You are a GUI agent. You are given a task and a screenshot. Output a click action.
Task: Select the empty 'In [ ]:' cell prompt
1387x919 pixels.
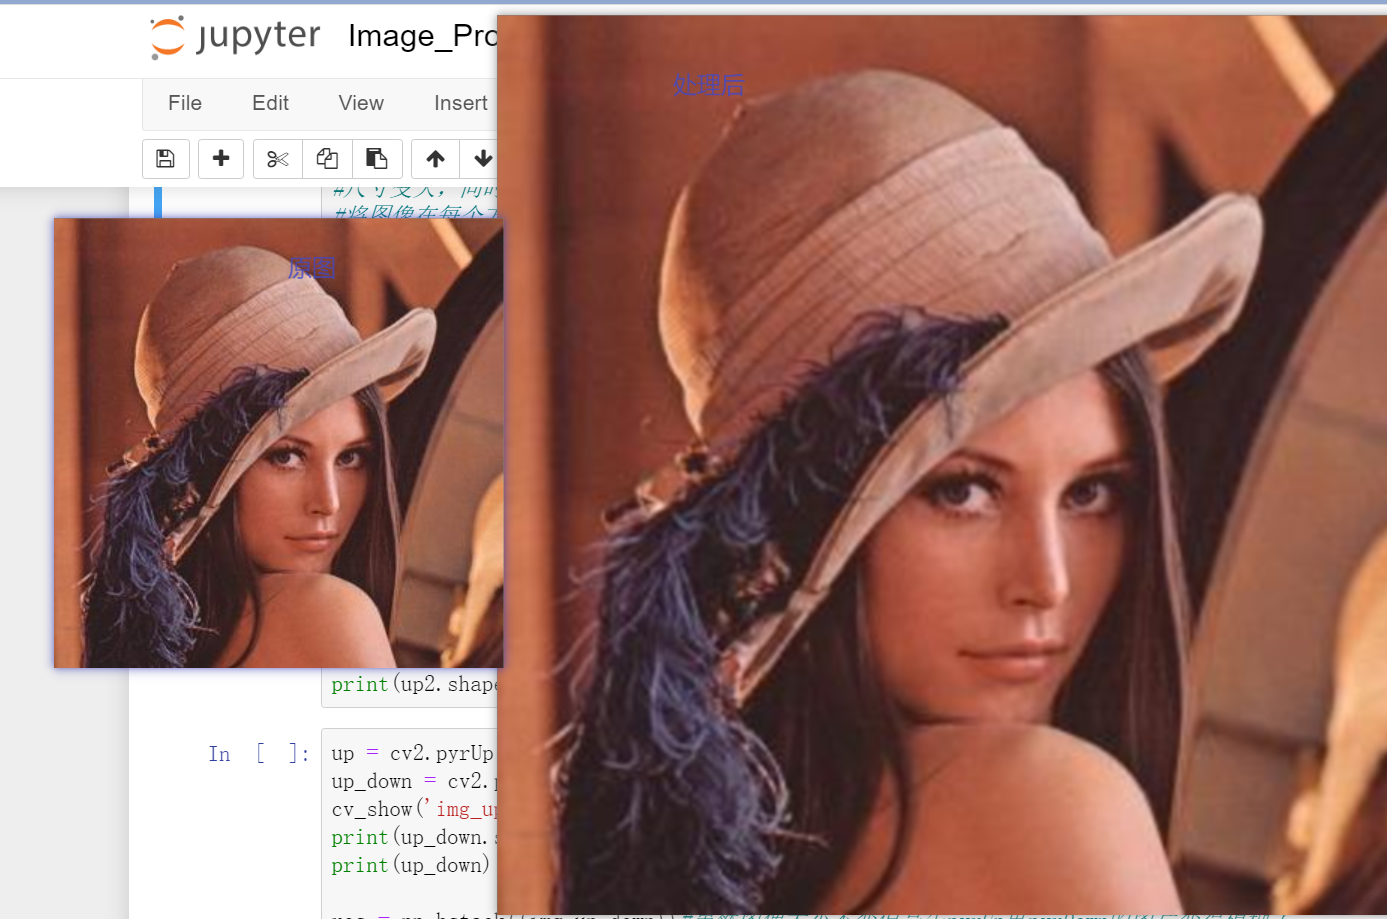[x=259, y=754]
